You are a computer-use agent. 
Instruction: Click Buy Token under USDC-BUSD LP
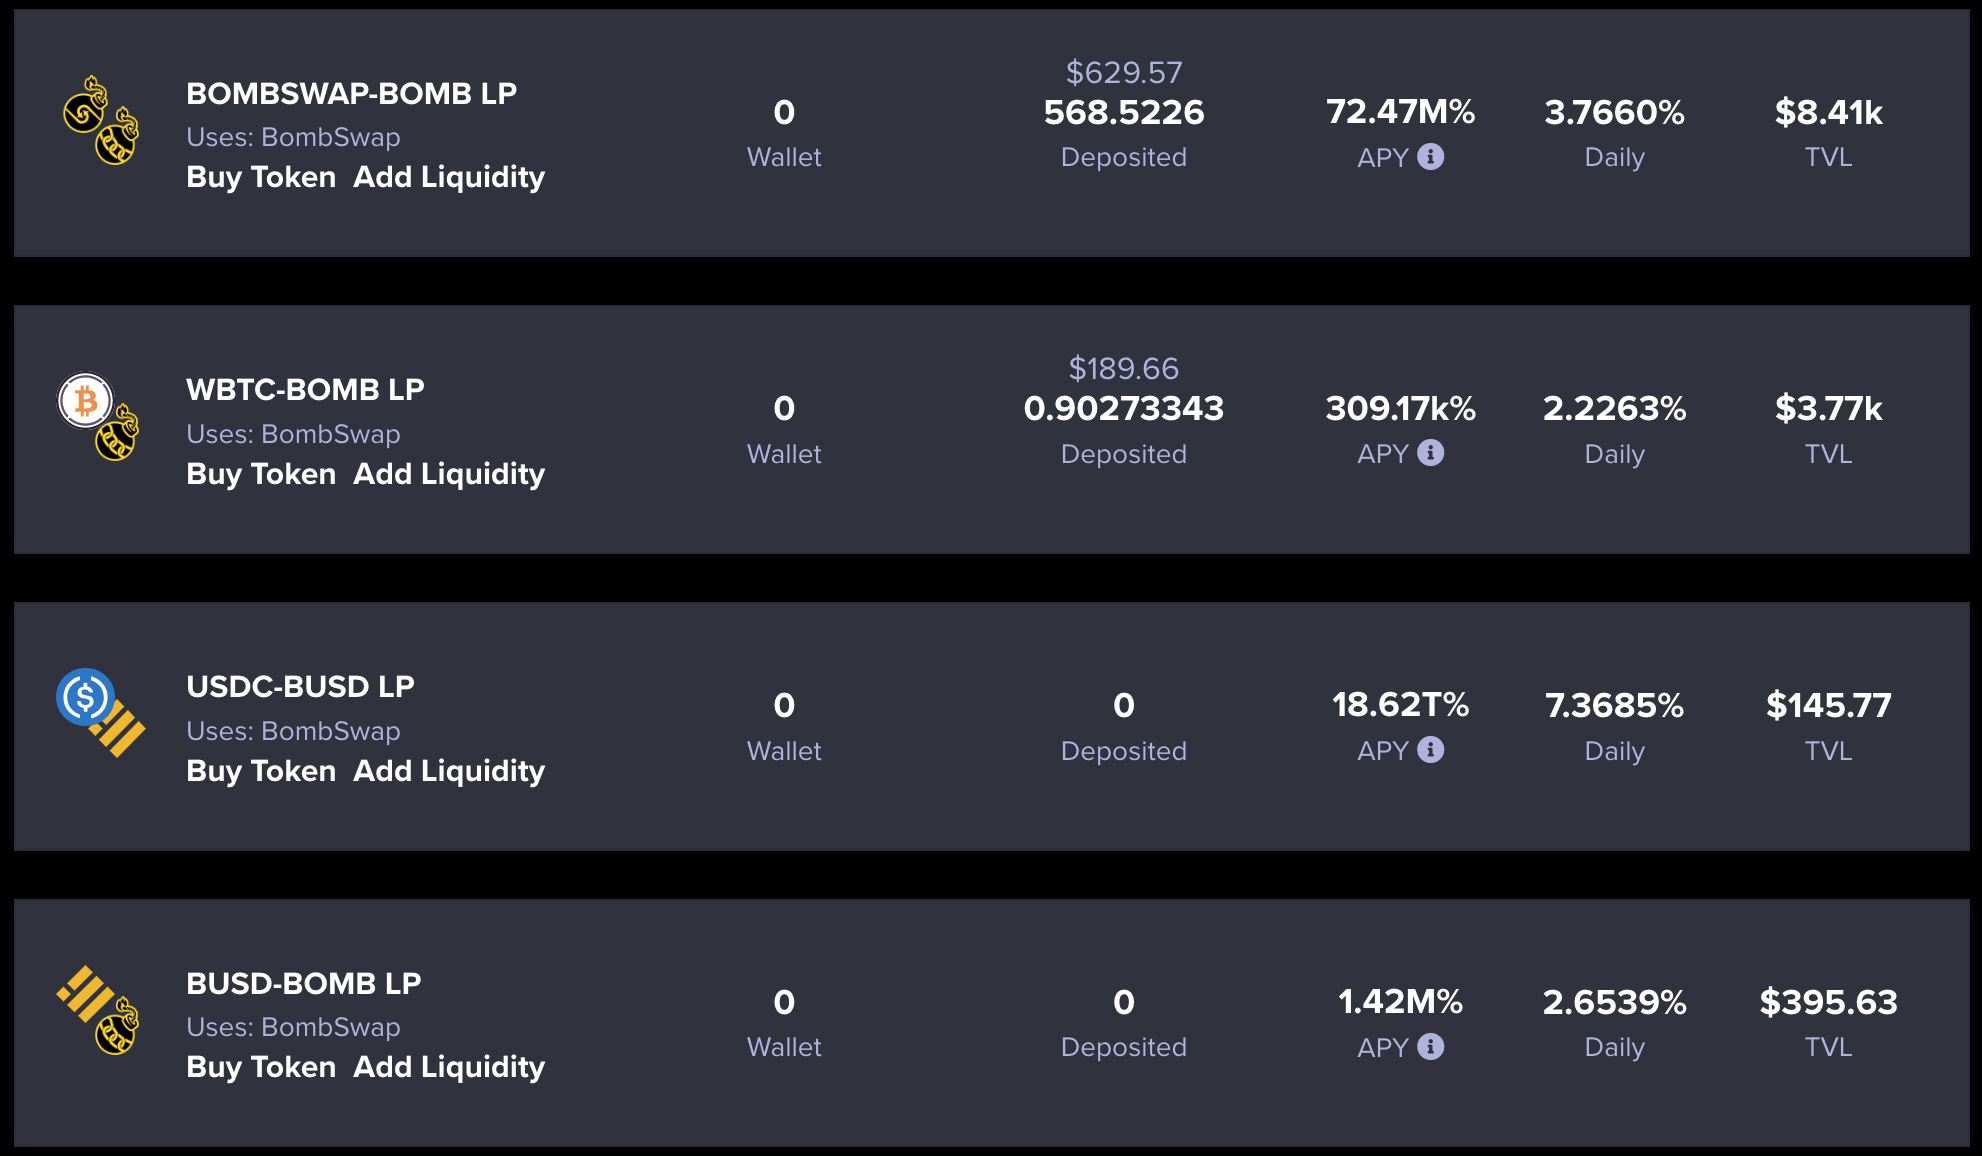pyautogui.click(x=261, y=771)
